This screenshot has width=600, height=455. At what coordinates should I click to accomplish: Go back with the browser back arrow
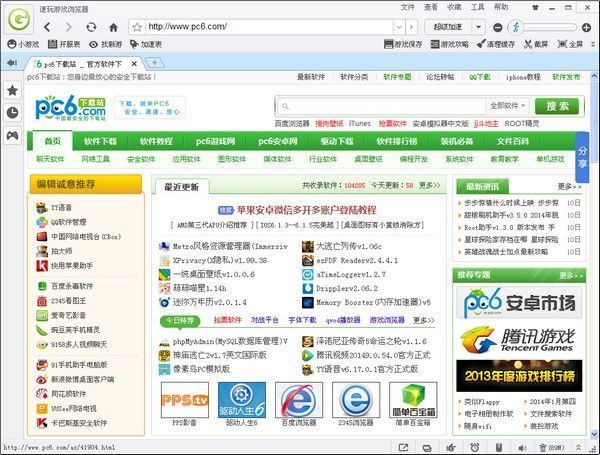pyautogui.click(x=47, y=27)
